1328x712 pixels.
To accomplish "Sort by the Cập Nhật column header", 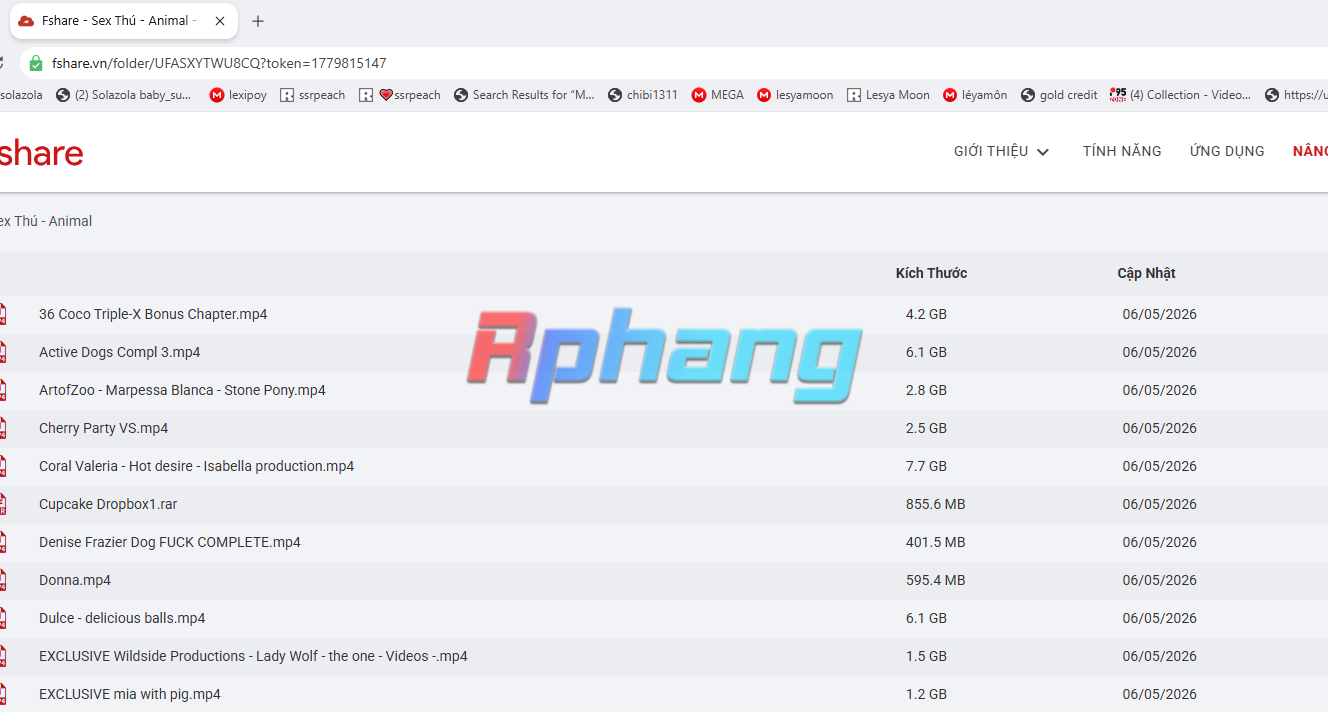I will point(1146,273).
